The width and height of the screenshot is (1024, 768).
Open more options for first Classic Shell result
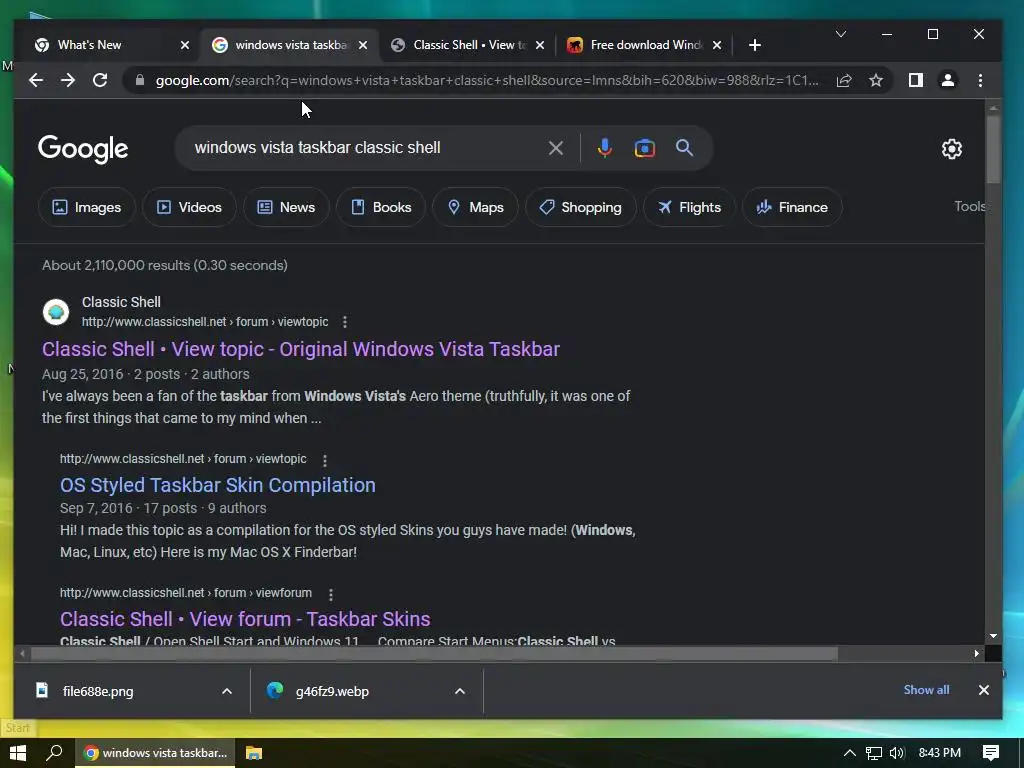[x=345, y=322]
